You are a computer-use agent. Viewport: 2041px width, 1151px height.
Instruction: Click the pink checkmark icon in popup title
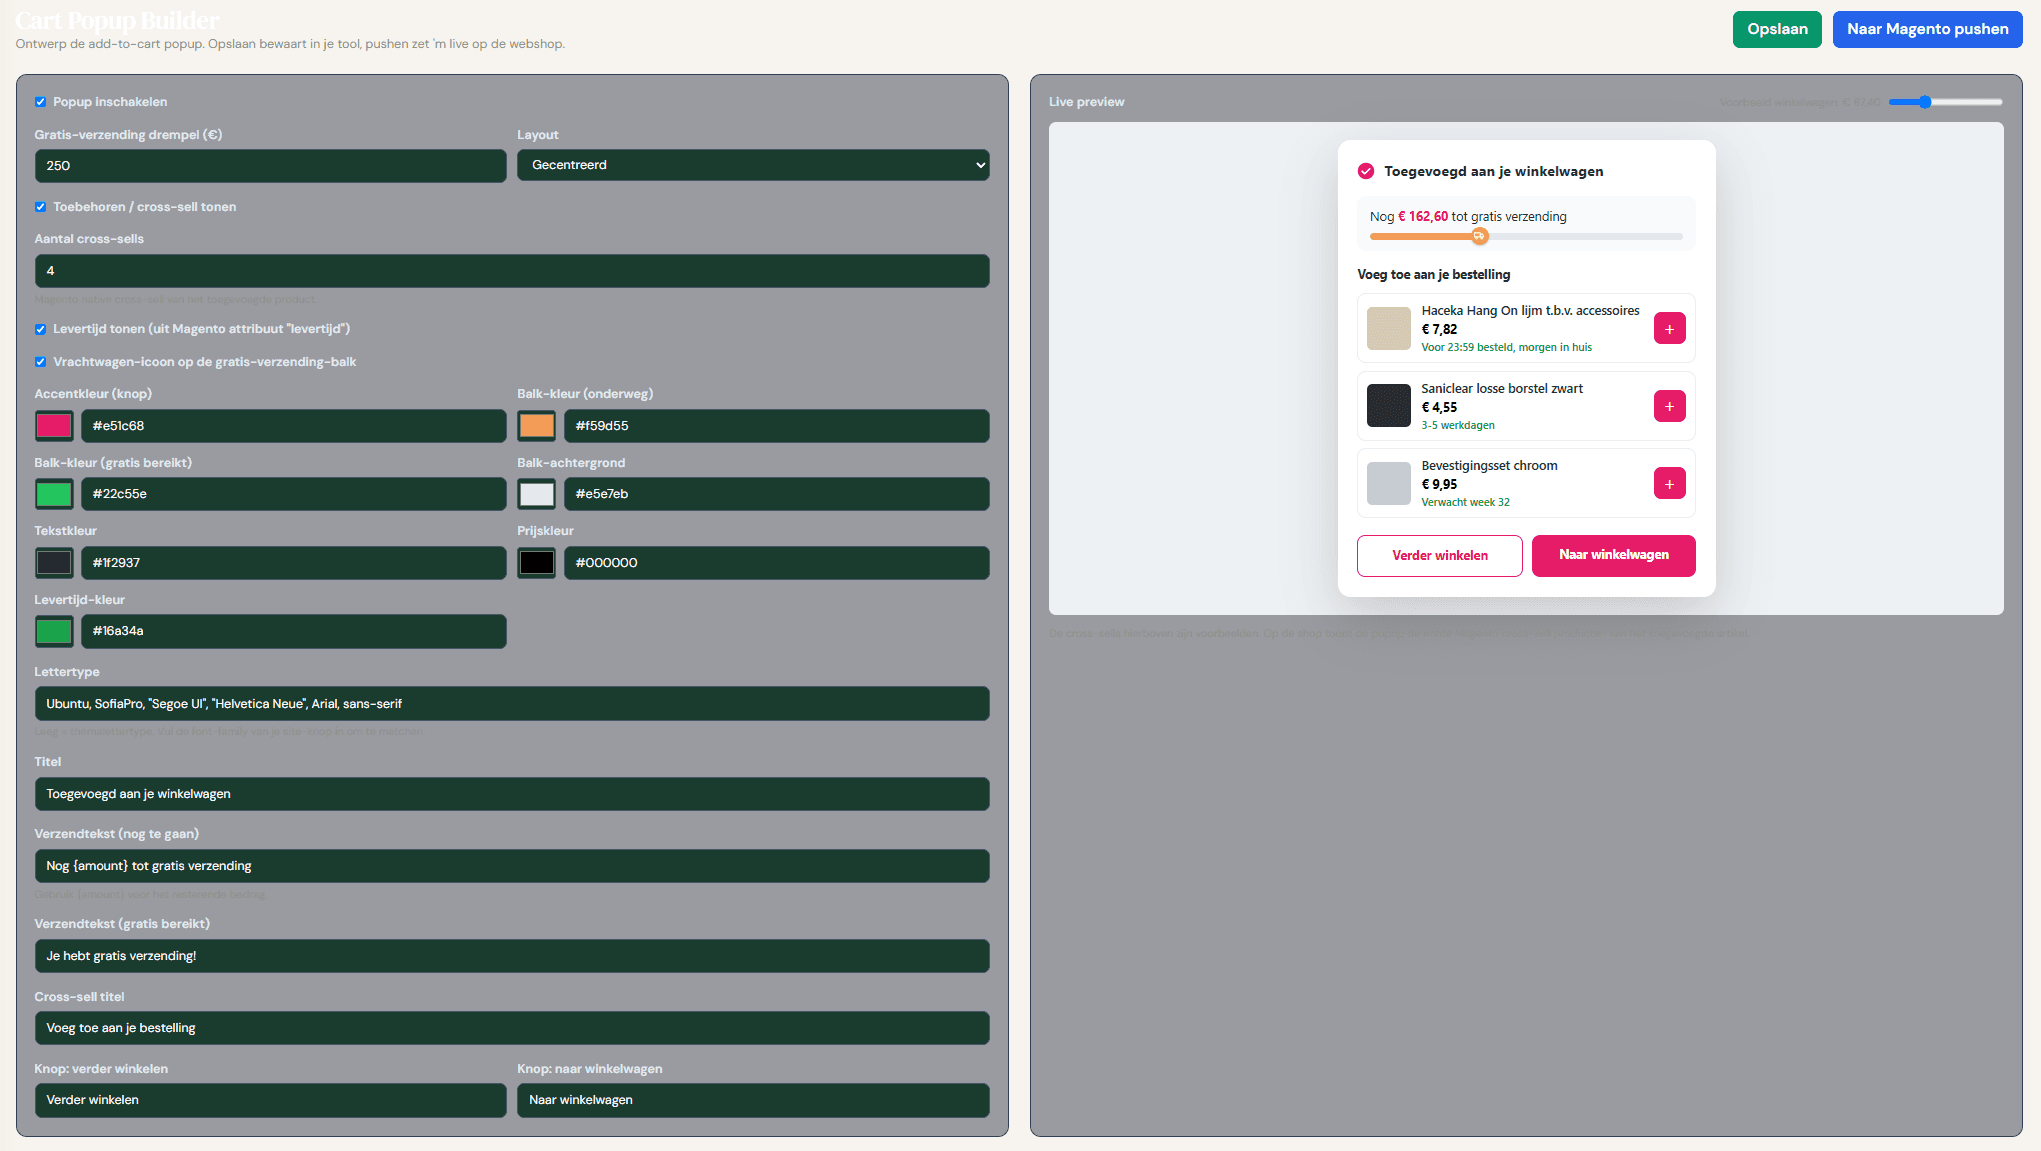click(x=1366, y=171)
